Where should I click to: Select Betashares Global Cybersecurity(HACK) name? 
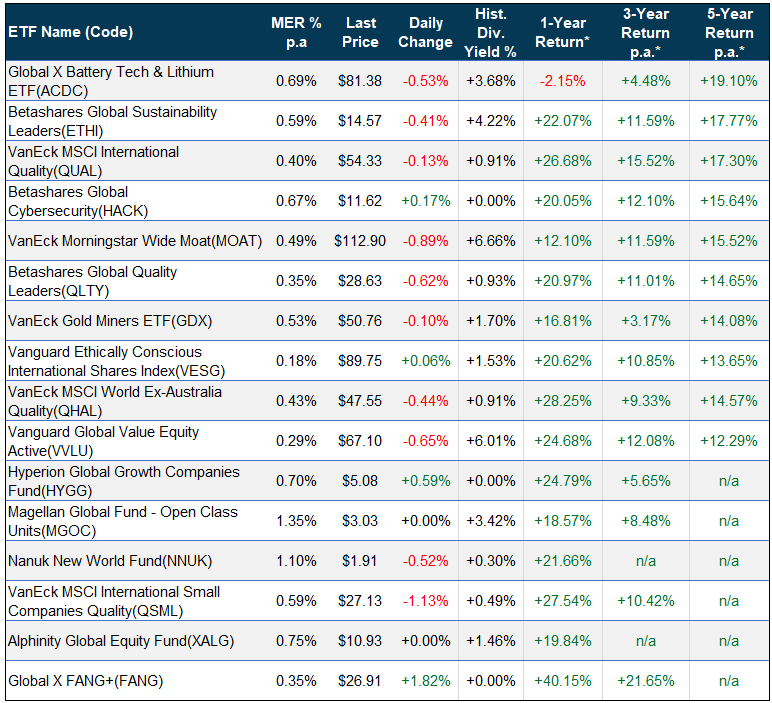point(78,201)
